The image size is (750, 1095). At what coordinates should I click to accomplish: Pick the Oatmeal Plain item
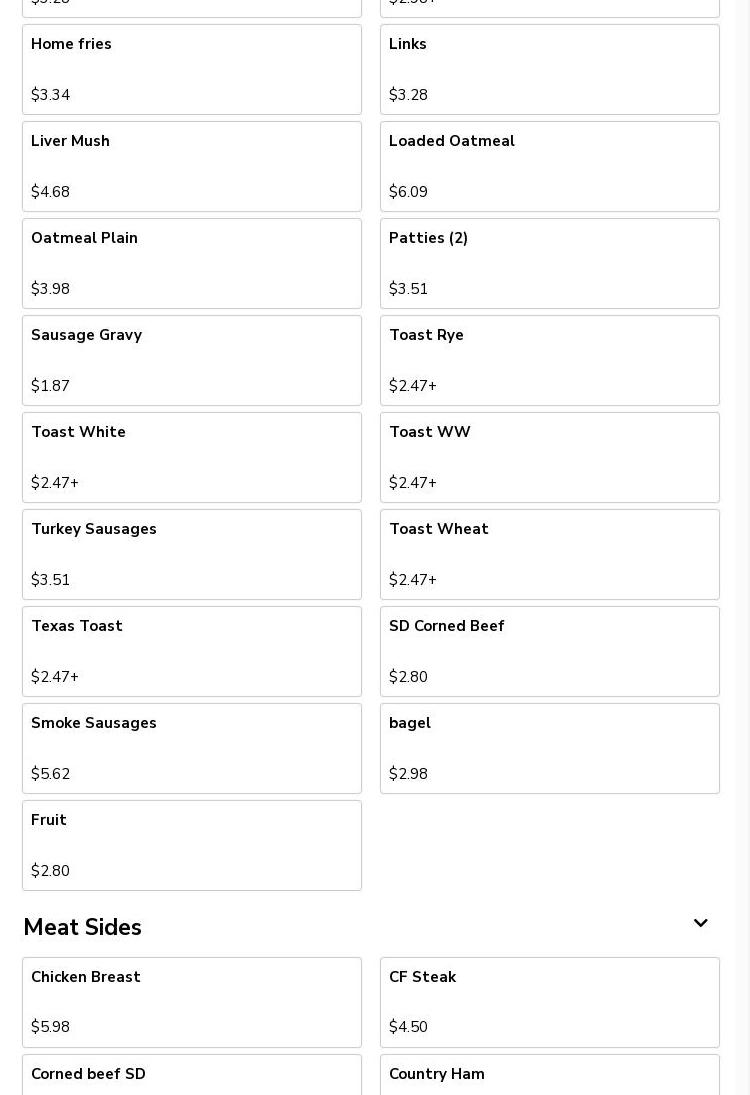[x=191, y=263]
